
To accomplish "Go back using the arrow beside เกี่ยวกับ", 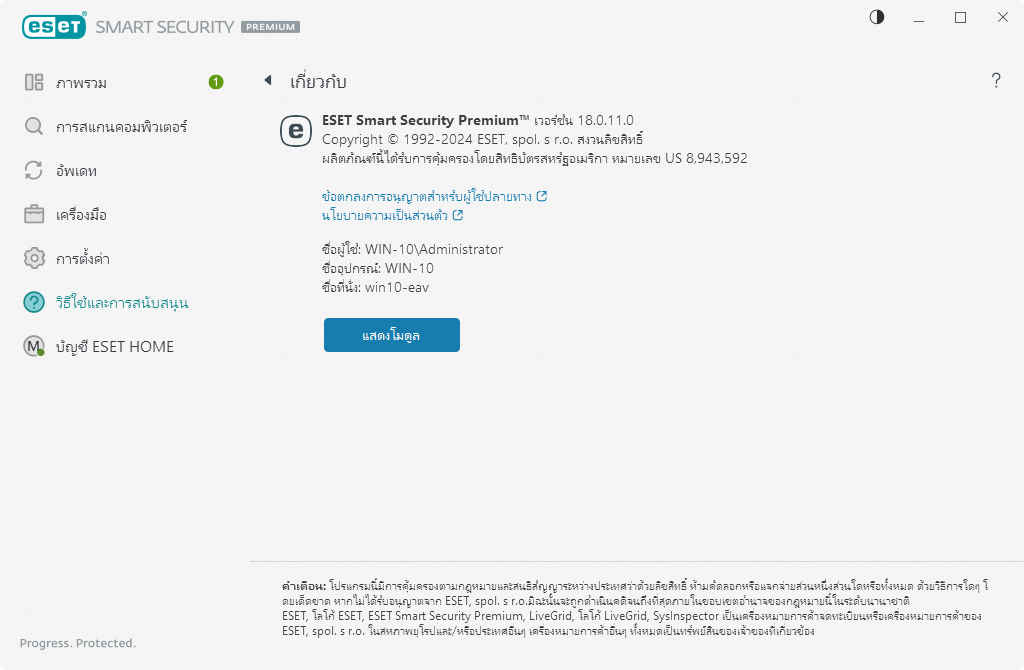I will tap(268, 81).
